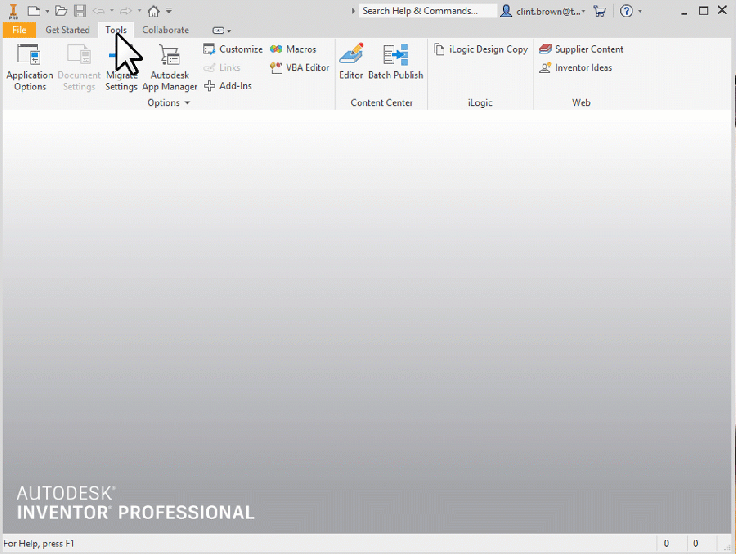The height and width of the screenshot is (554, 736).
Task: Open the Home icon dropdown arrow
Action: pos(169,11)
